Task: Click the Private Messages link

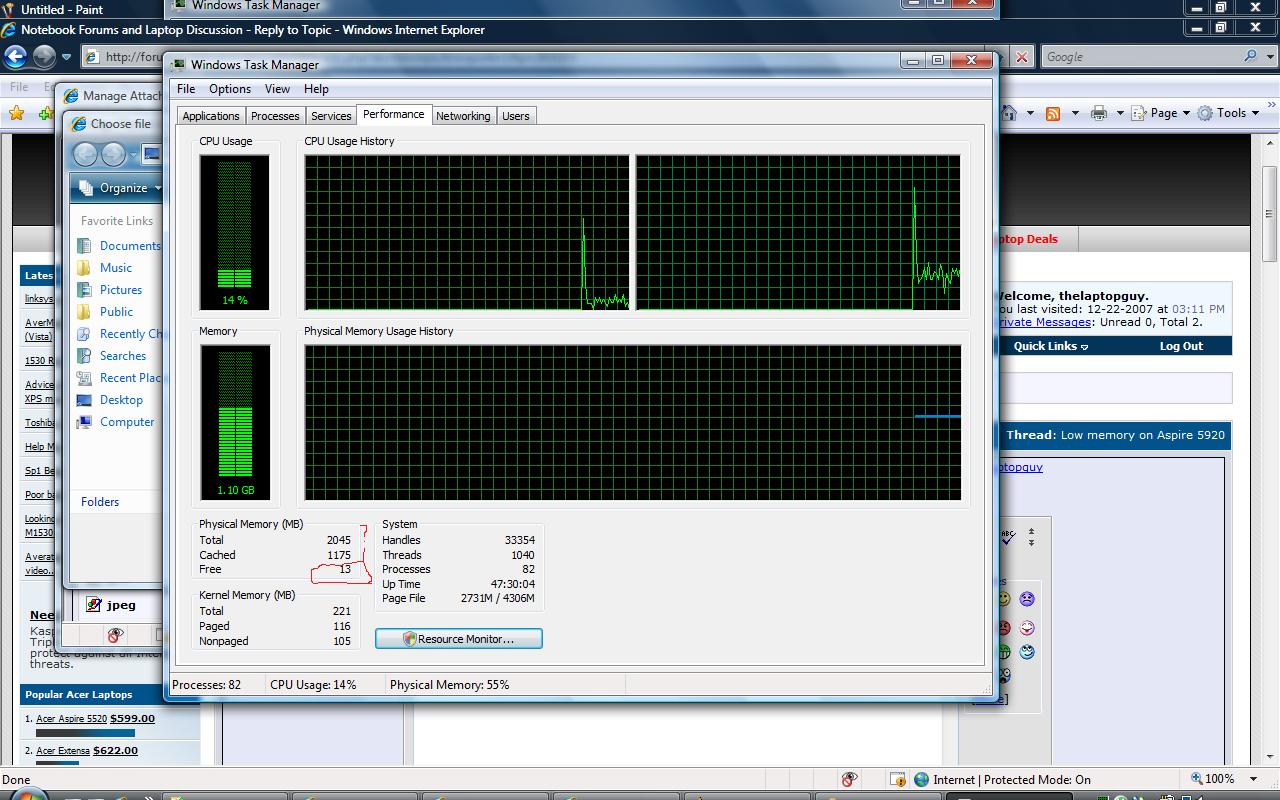Action: click(x=1043, y=322)
